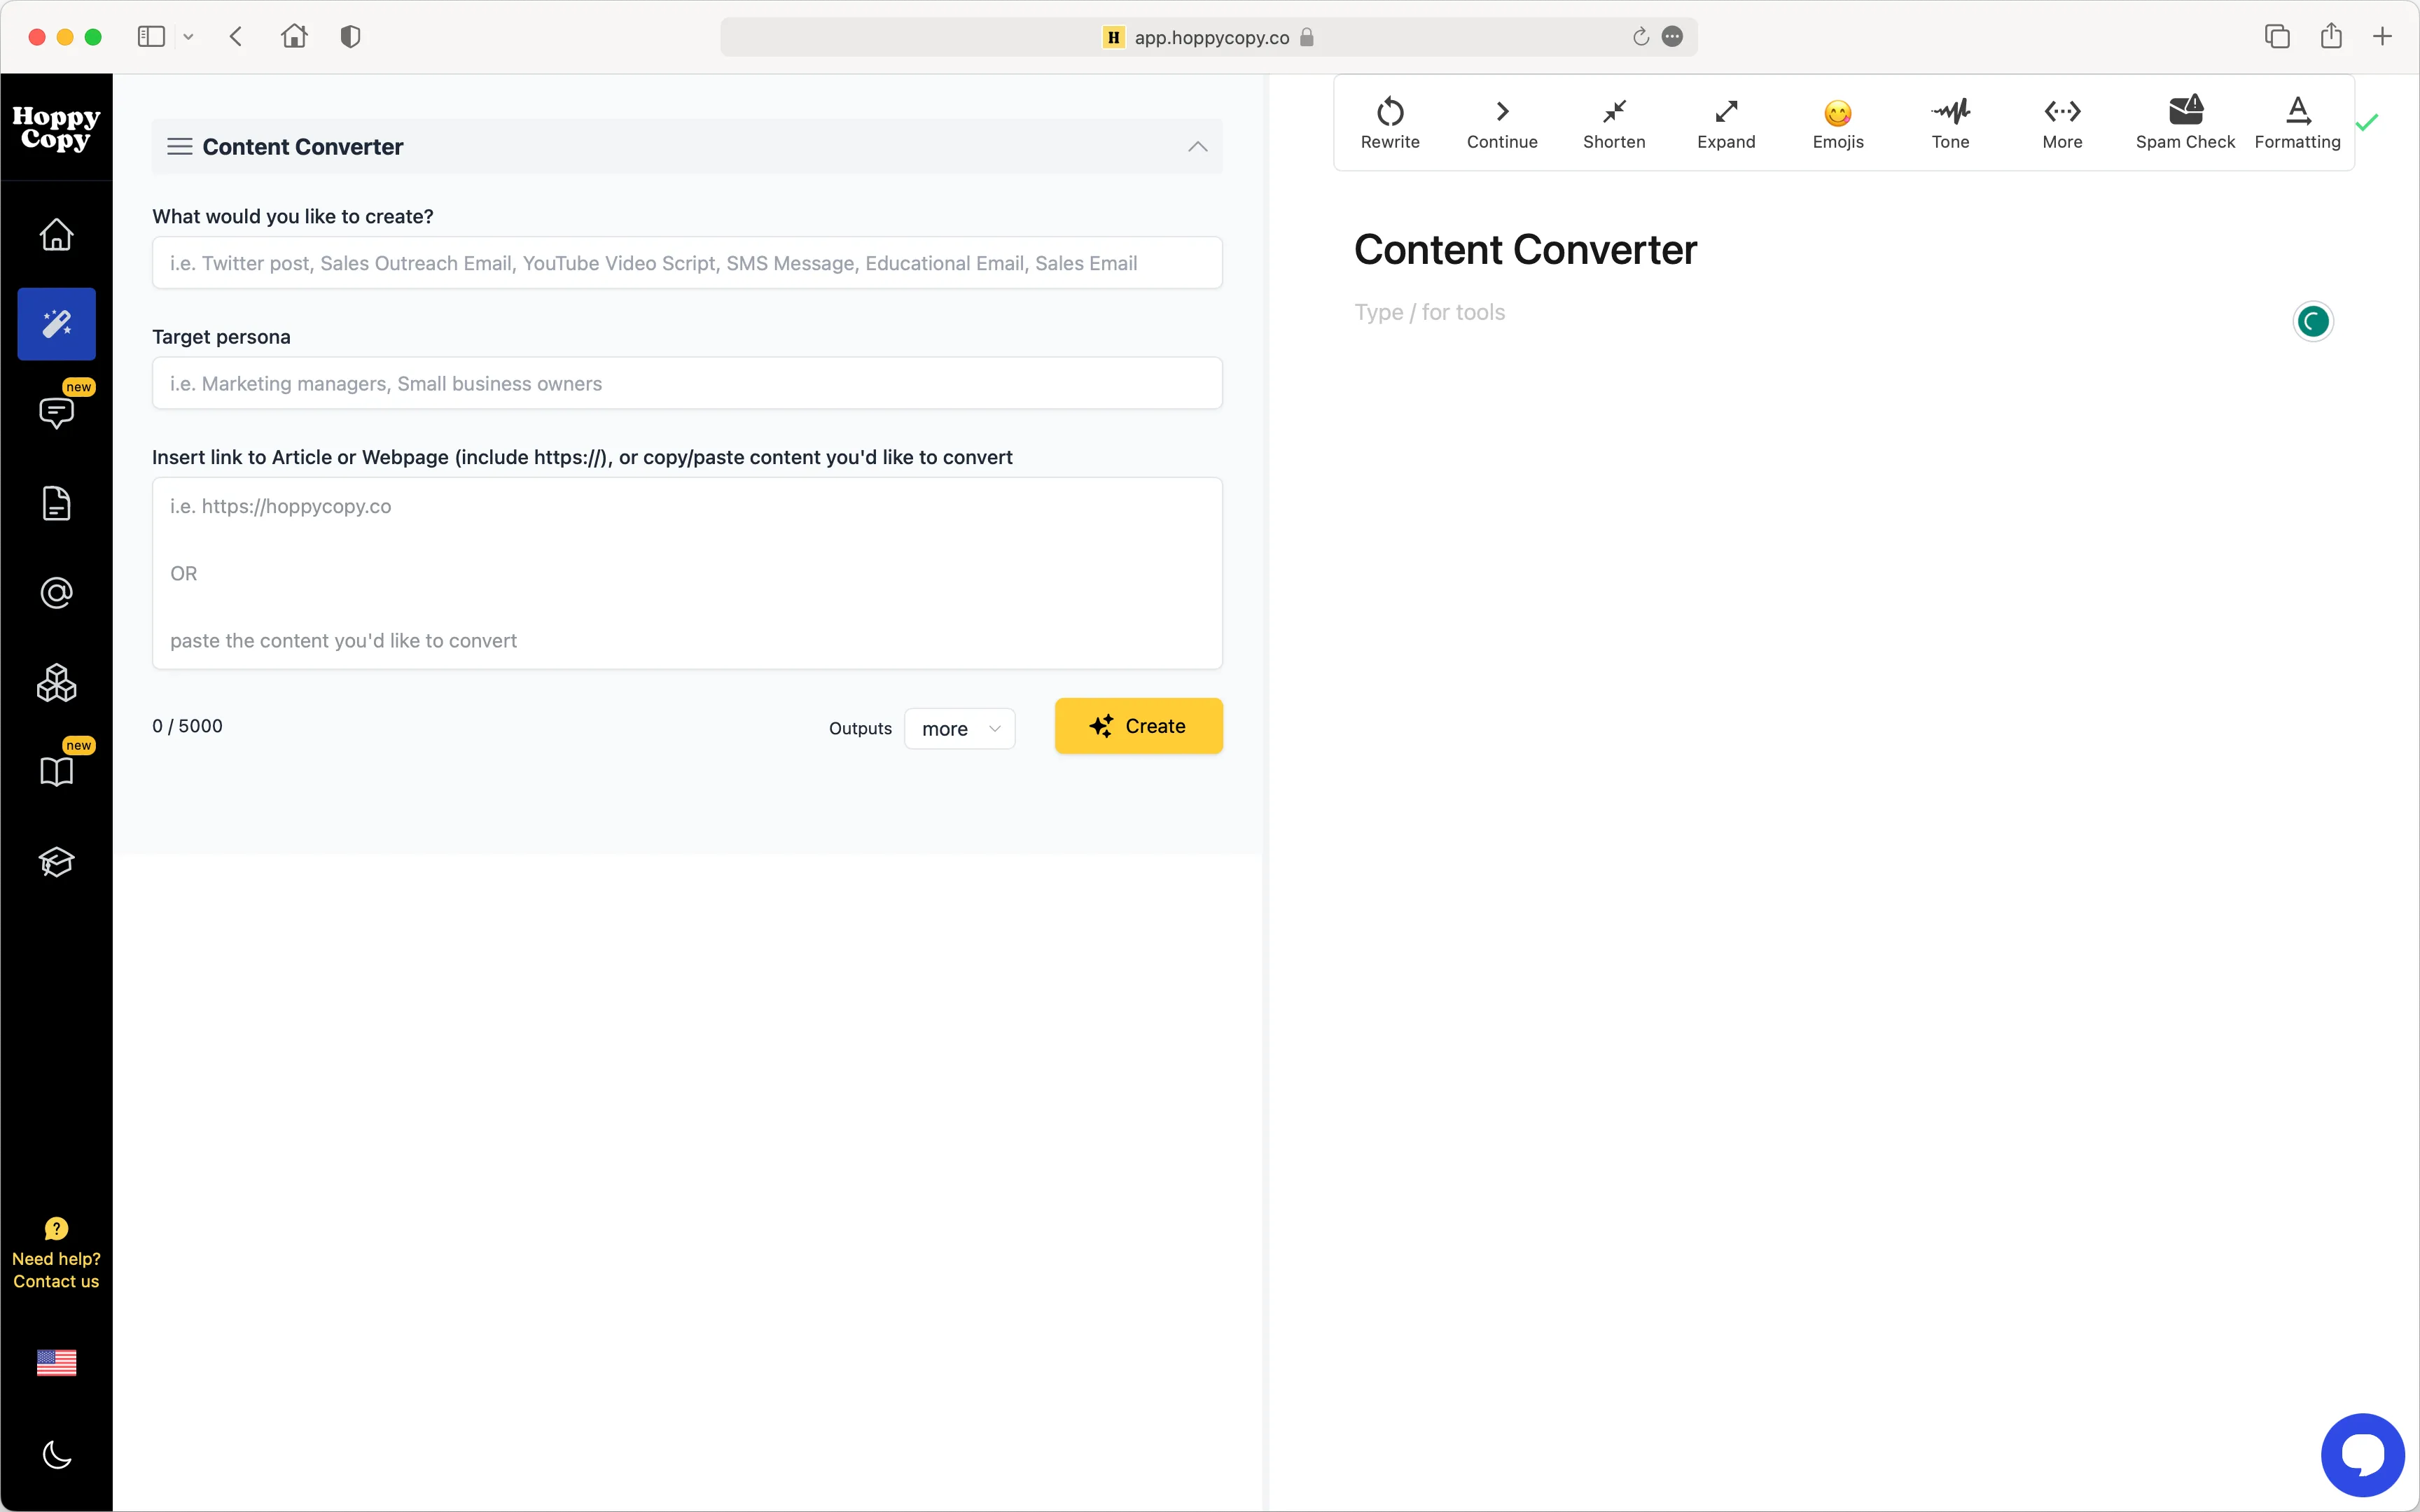Open the chat messages icon marked new
This screenshot has height=1512, width=2420.
(56, 413)
